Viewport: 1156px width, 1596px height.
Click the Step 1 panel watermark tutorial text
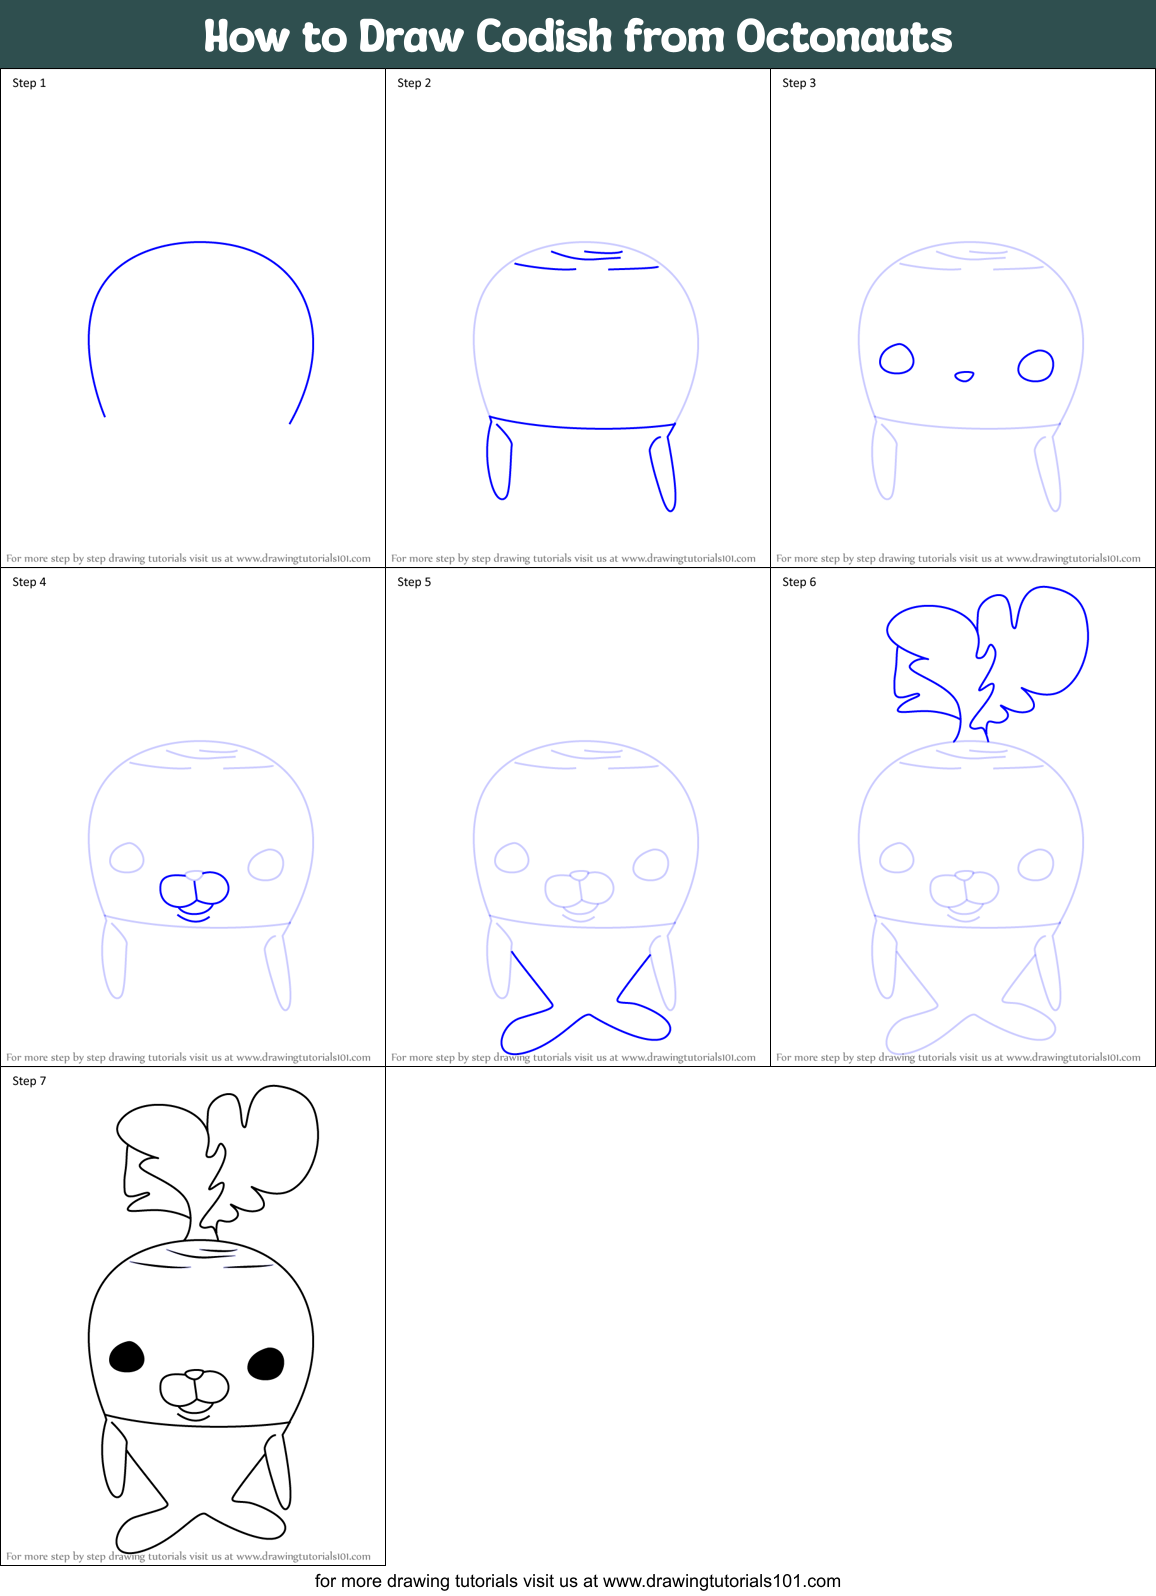[188, 558]
